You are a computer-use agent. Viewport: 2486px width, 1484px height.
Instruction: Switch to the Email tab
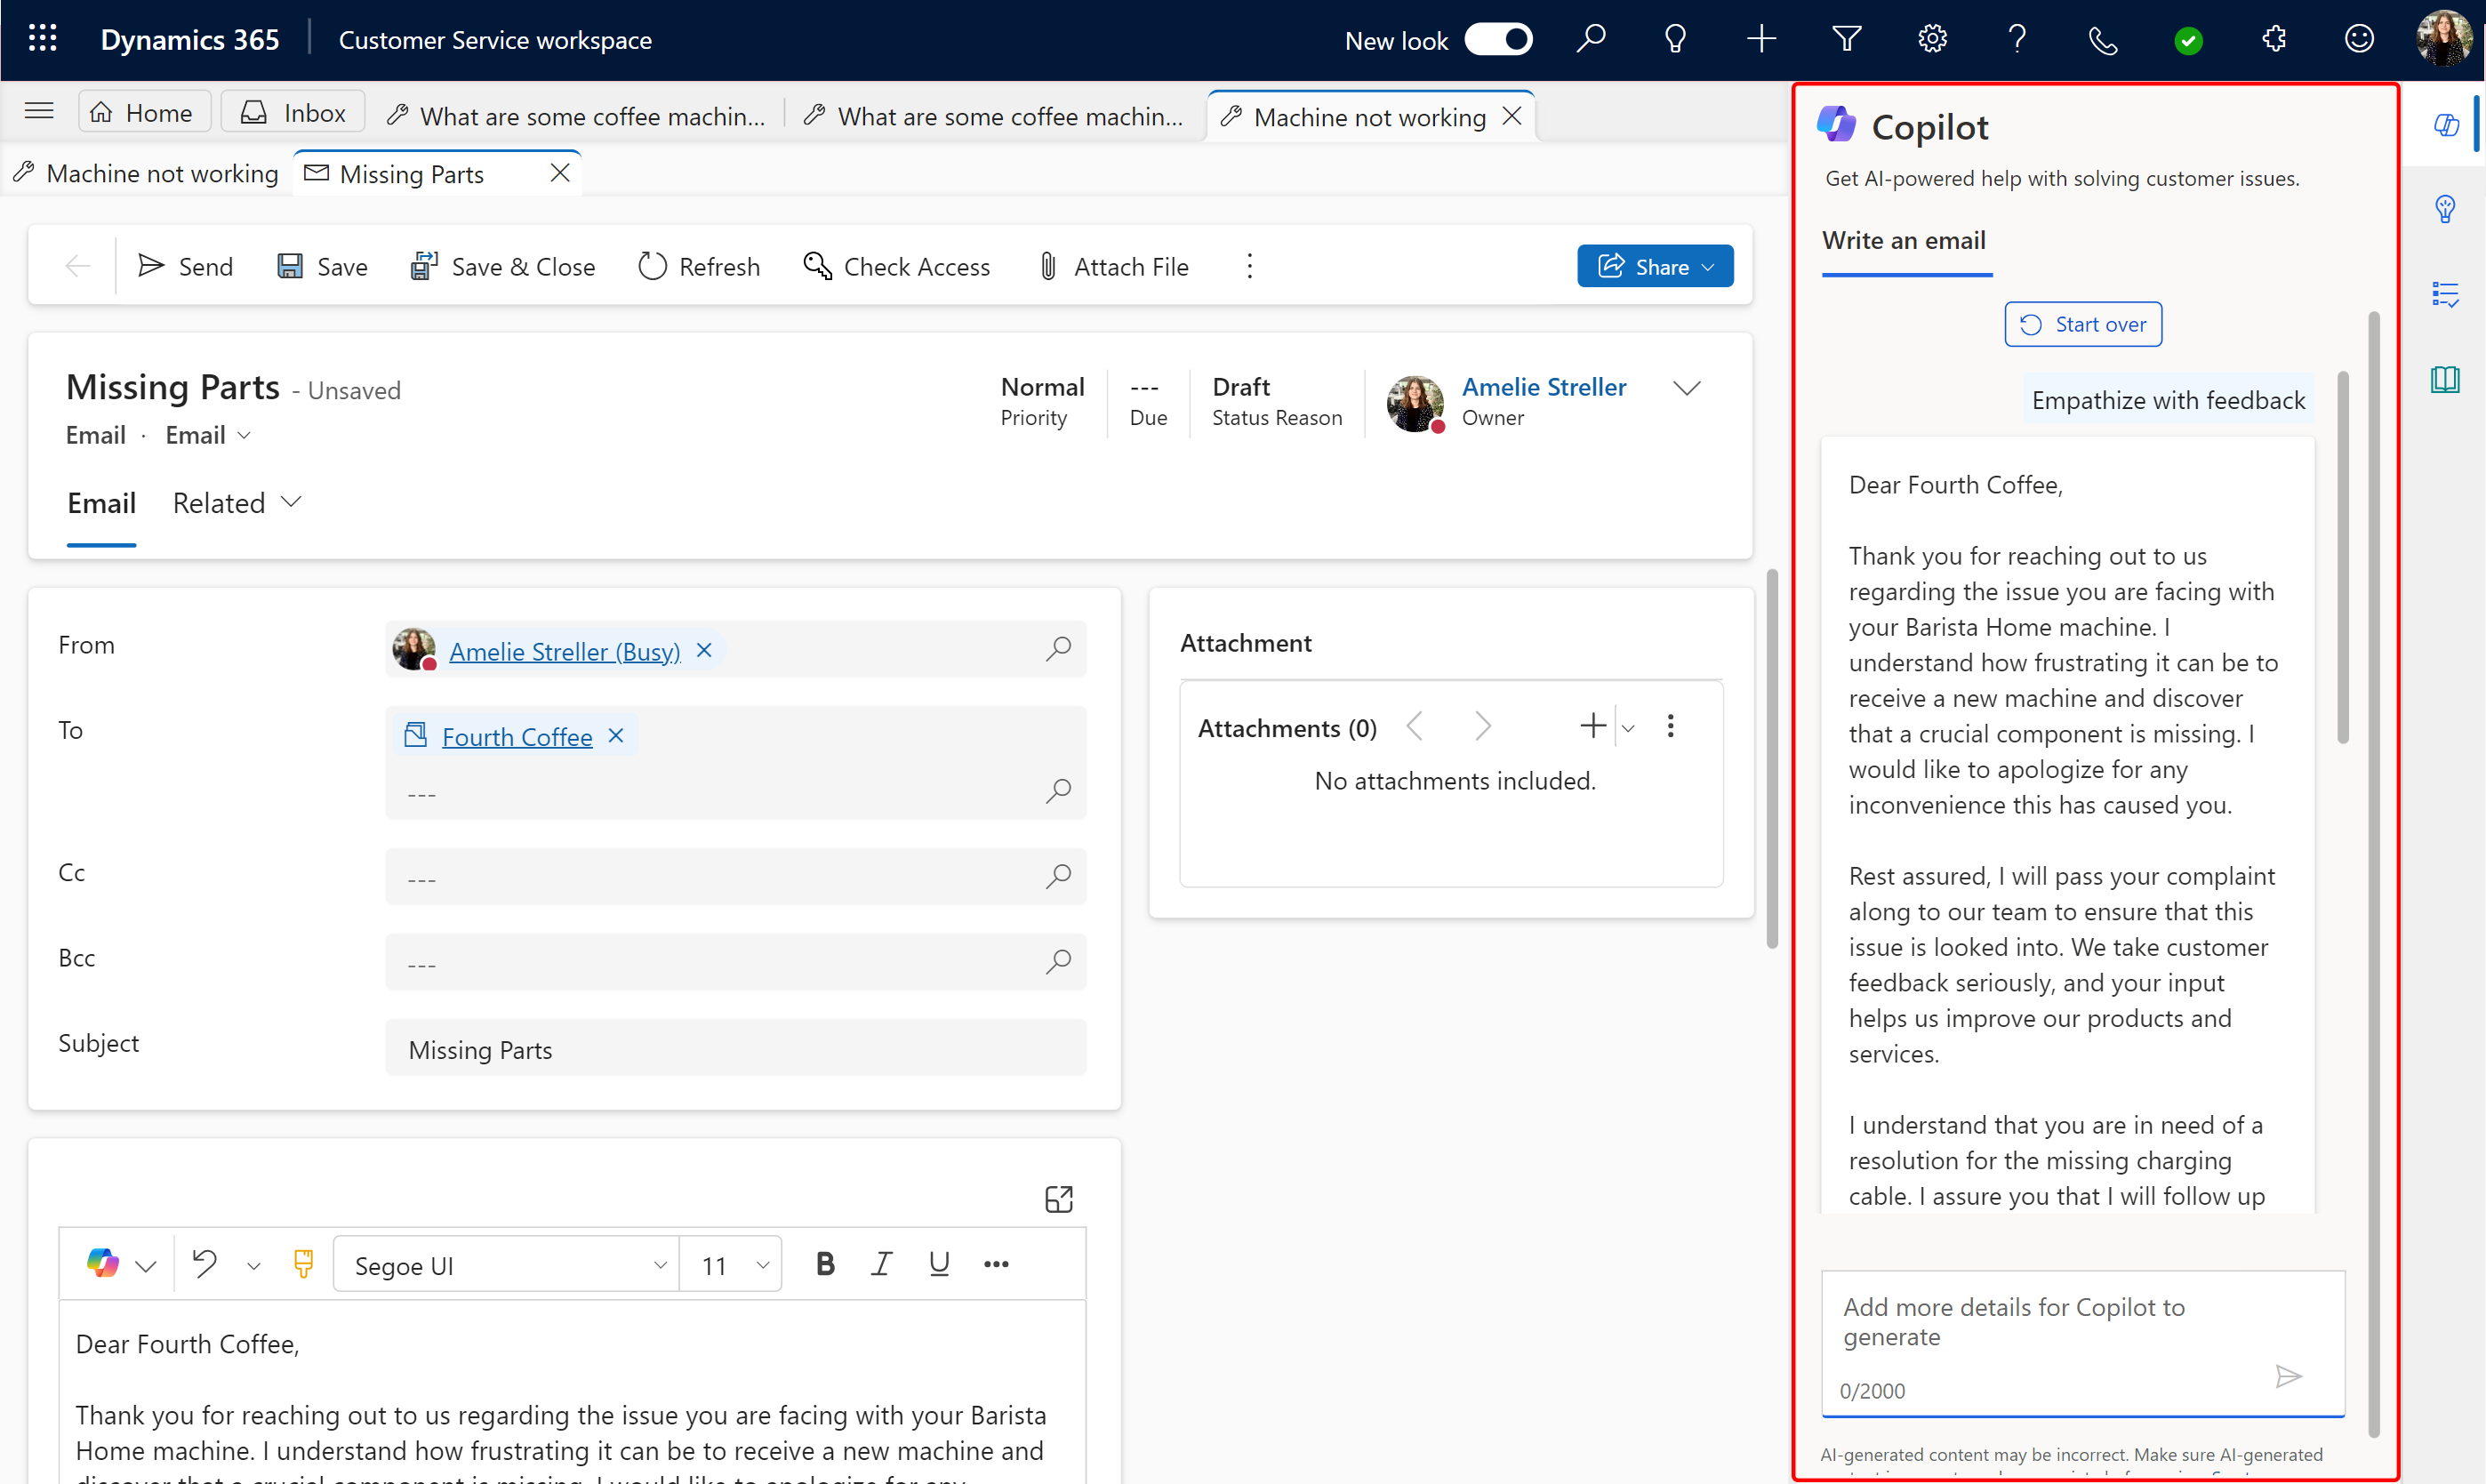100,501
